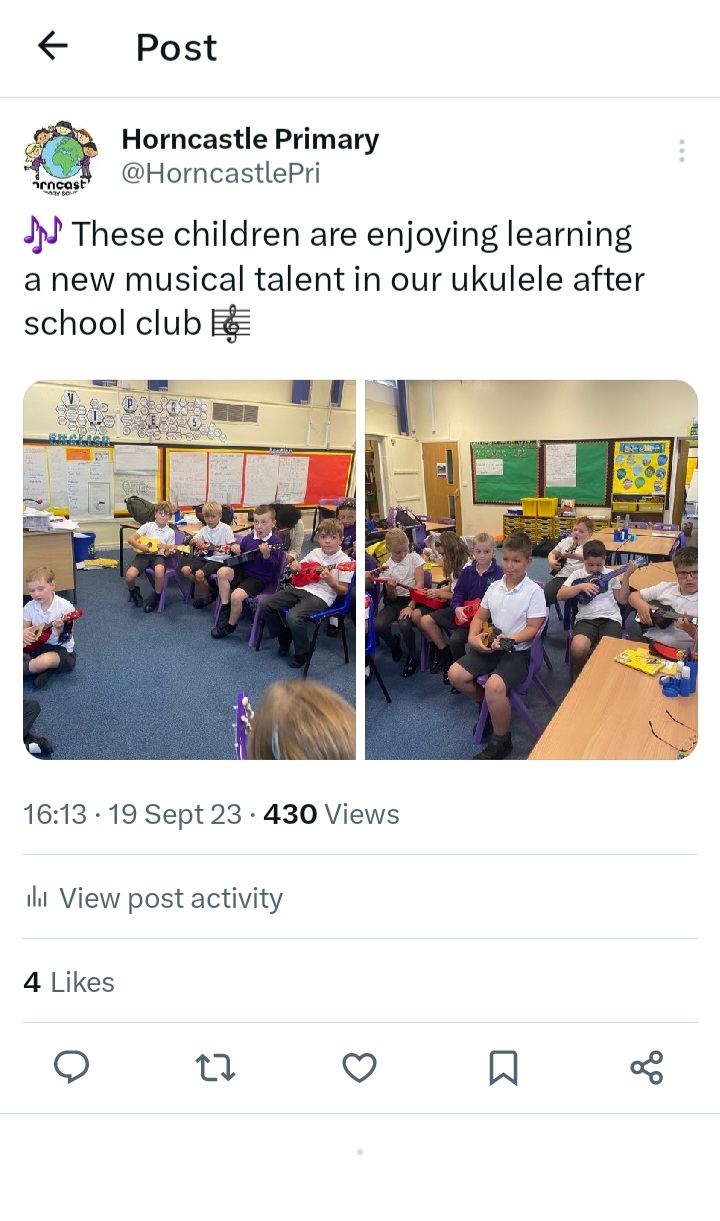Open the @HorncastlePri handle

tap(221, 173)
